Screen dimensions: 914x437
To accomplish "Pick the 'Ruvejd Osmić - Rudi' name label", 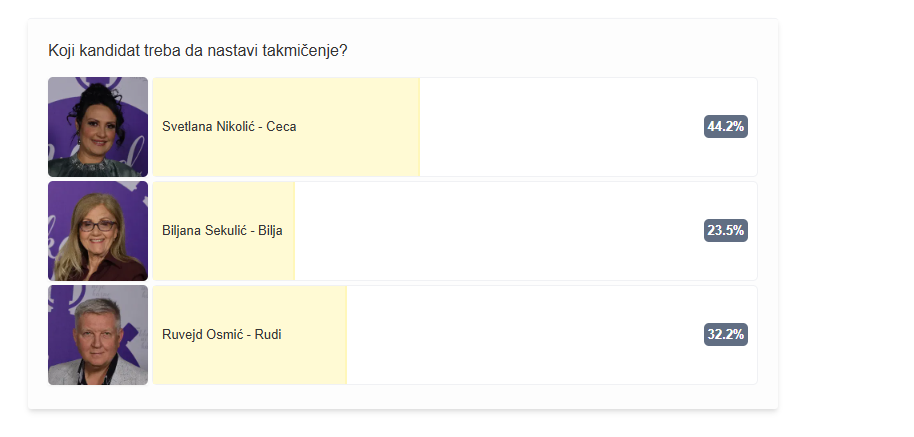I will pyautogui.click(x=222, y=335).
